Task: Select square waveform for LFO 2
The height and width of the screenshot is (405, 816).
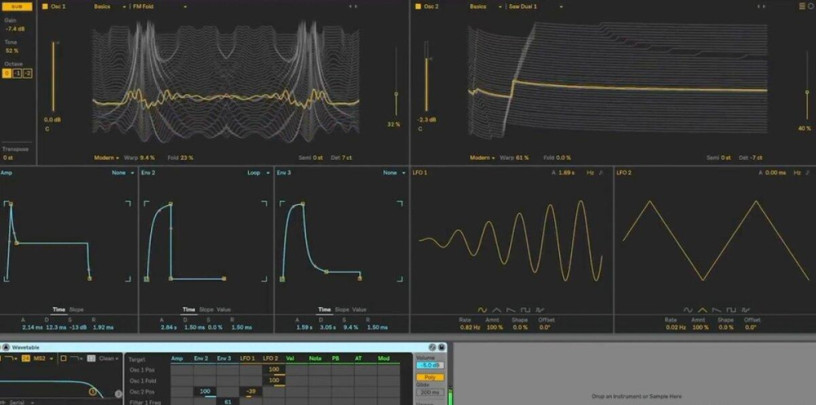Action: [x=731, y=310]
